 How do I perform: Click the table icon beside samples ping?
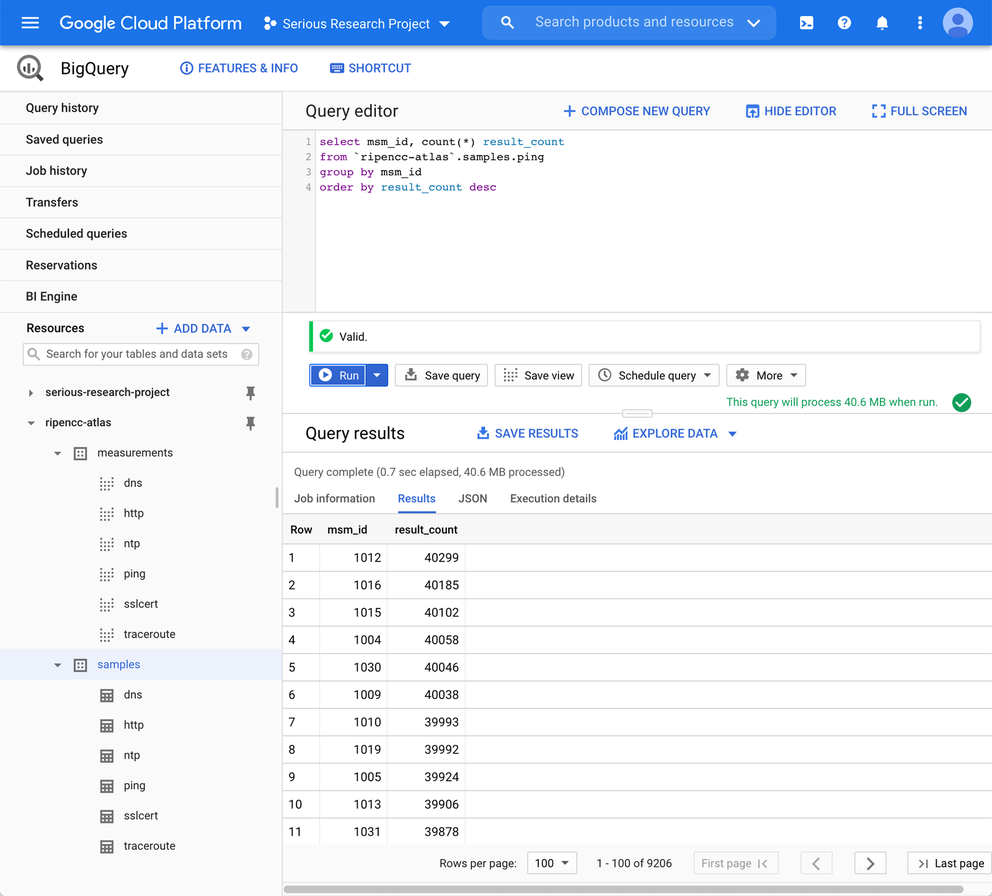point(107,786)
